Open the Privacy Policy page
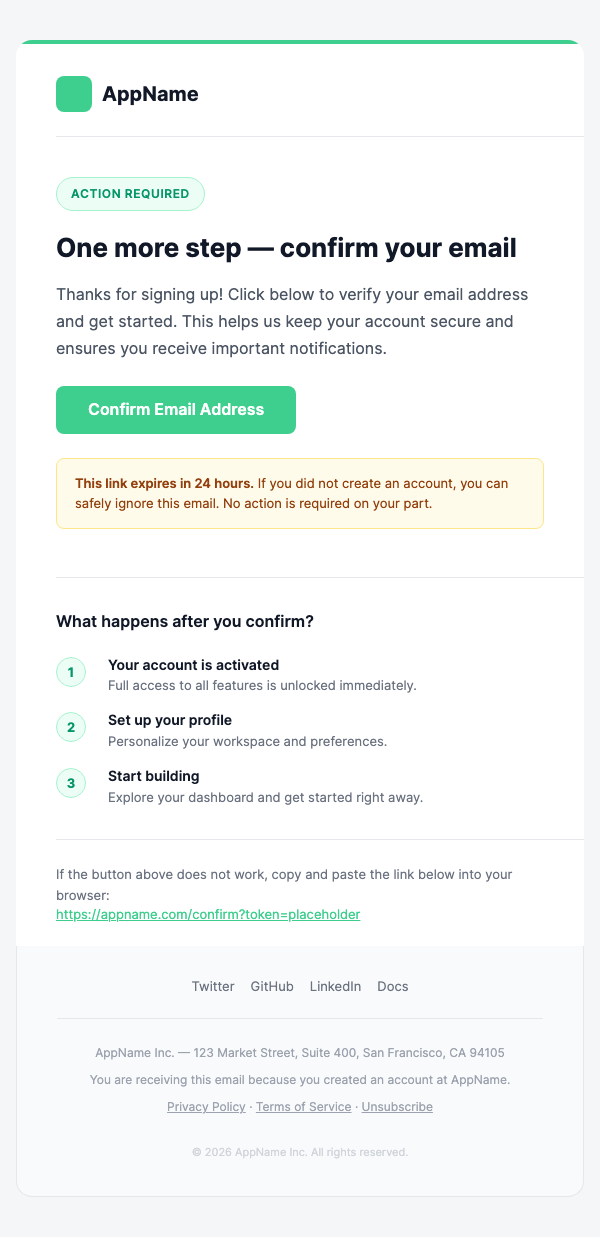Screen dimensions: 600x1237 pos(206,1107)
